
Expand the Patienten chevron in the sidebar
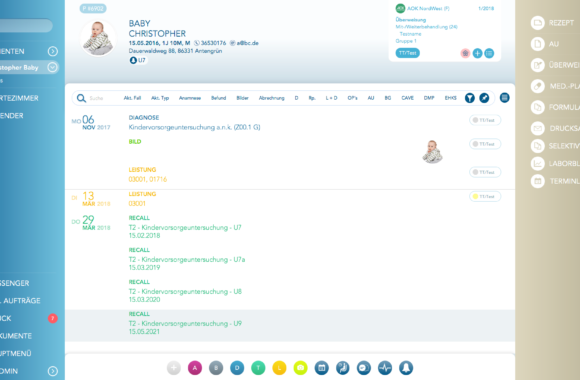click(53, 51)
